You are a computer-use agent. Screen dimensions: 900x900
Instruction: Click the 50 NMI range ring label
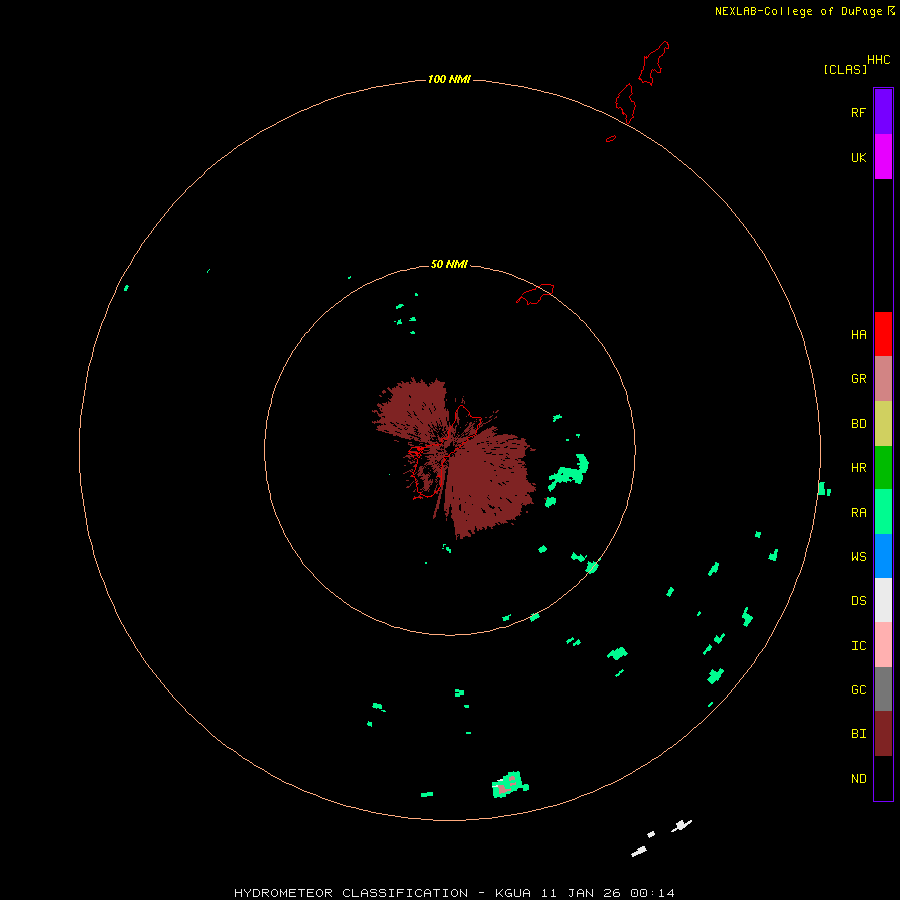pyautogui.click(x=449, y=264)
